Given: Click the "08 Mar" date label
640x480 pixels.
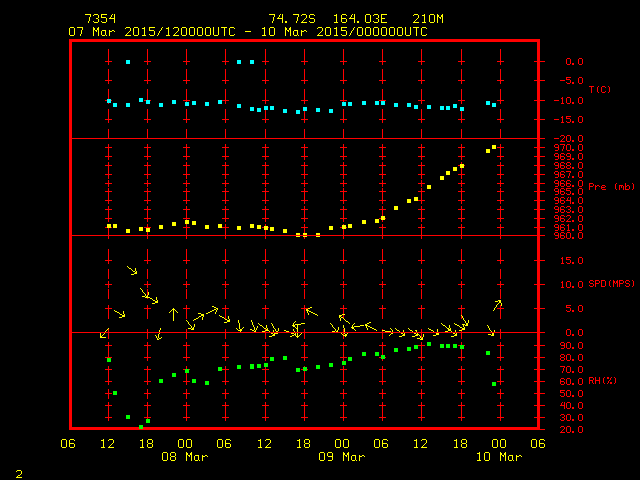Looking at the screenshot, I should tap(185, 456).
